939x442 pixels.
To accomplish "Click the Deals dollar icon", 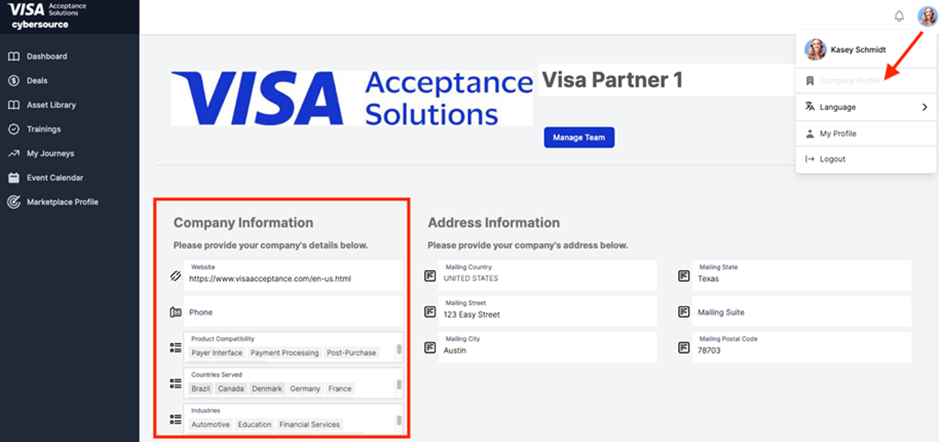I will tap(14, 80).
